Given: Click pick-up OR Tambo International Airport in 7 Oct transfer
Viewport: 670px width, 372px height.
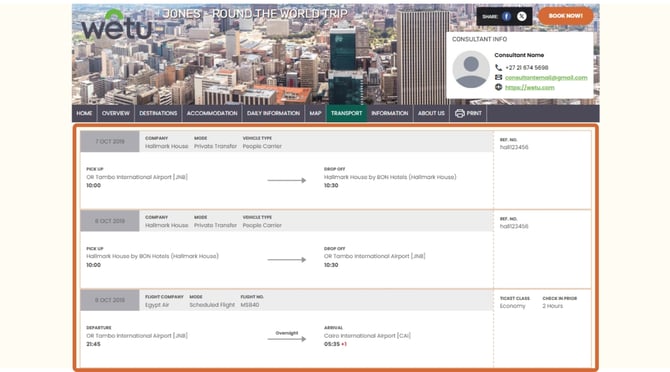Looking at the screenshot, I should (137, 177).
